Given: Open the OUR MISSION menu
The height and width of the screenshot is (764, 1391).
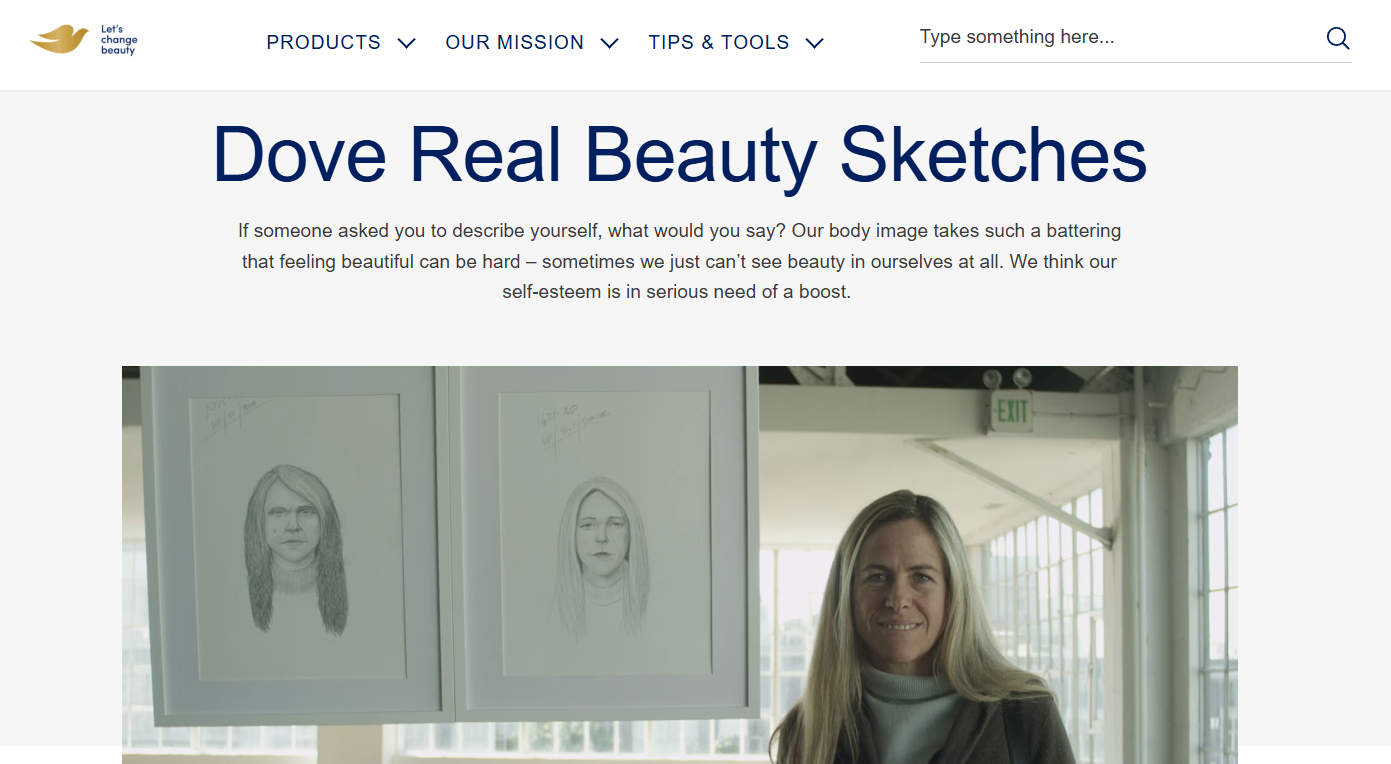Looking at the screenshot, I should coord(515,42).
